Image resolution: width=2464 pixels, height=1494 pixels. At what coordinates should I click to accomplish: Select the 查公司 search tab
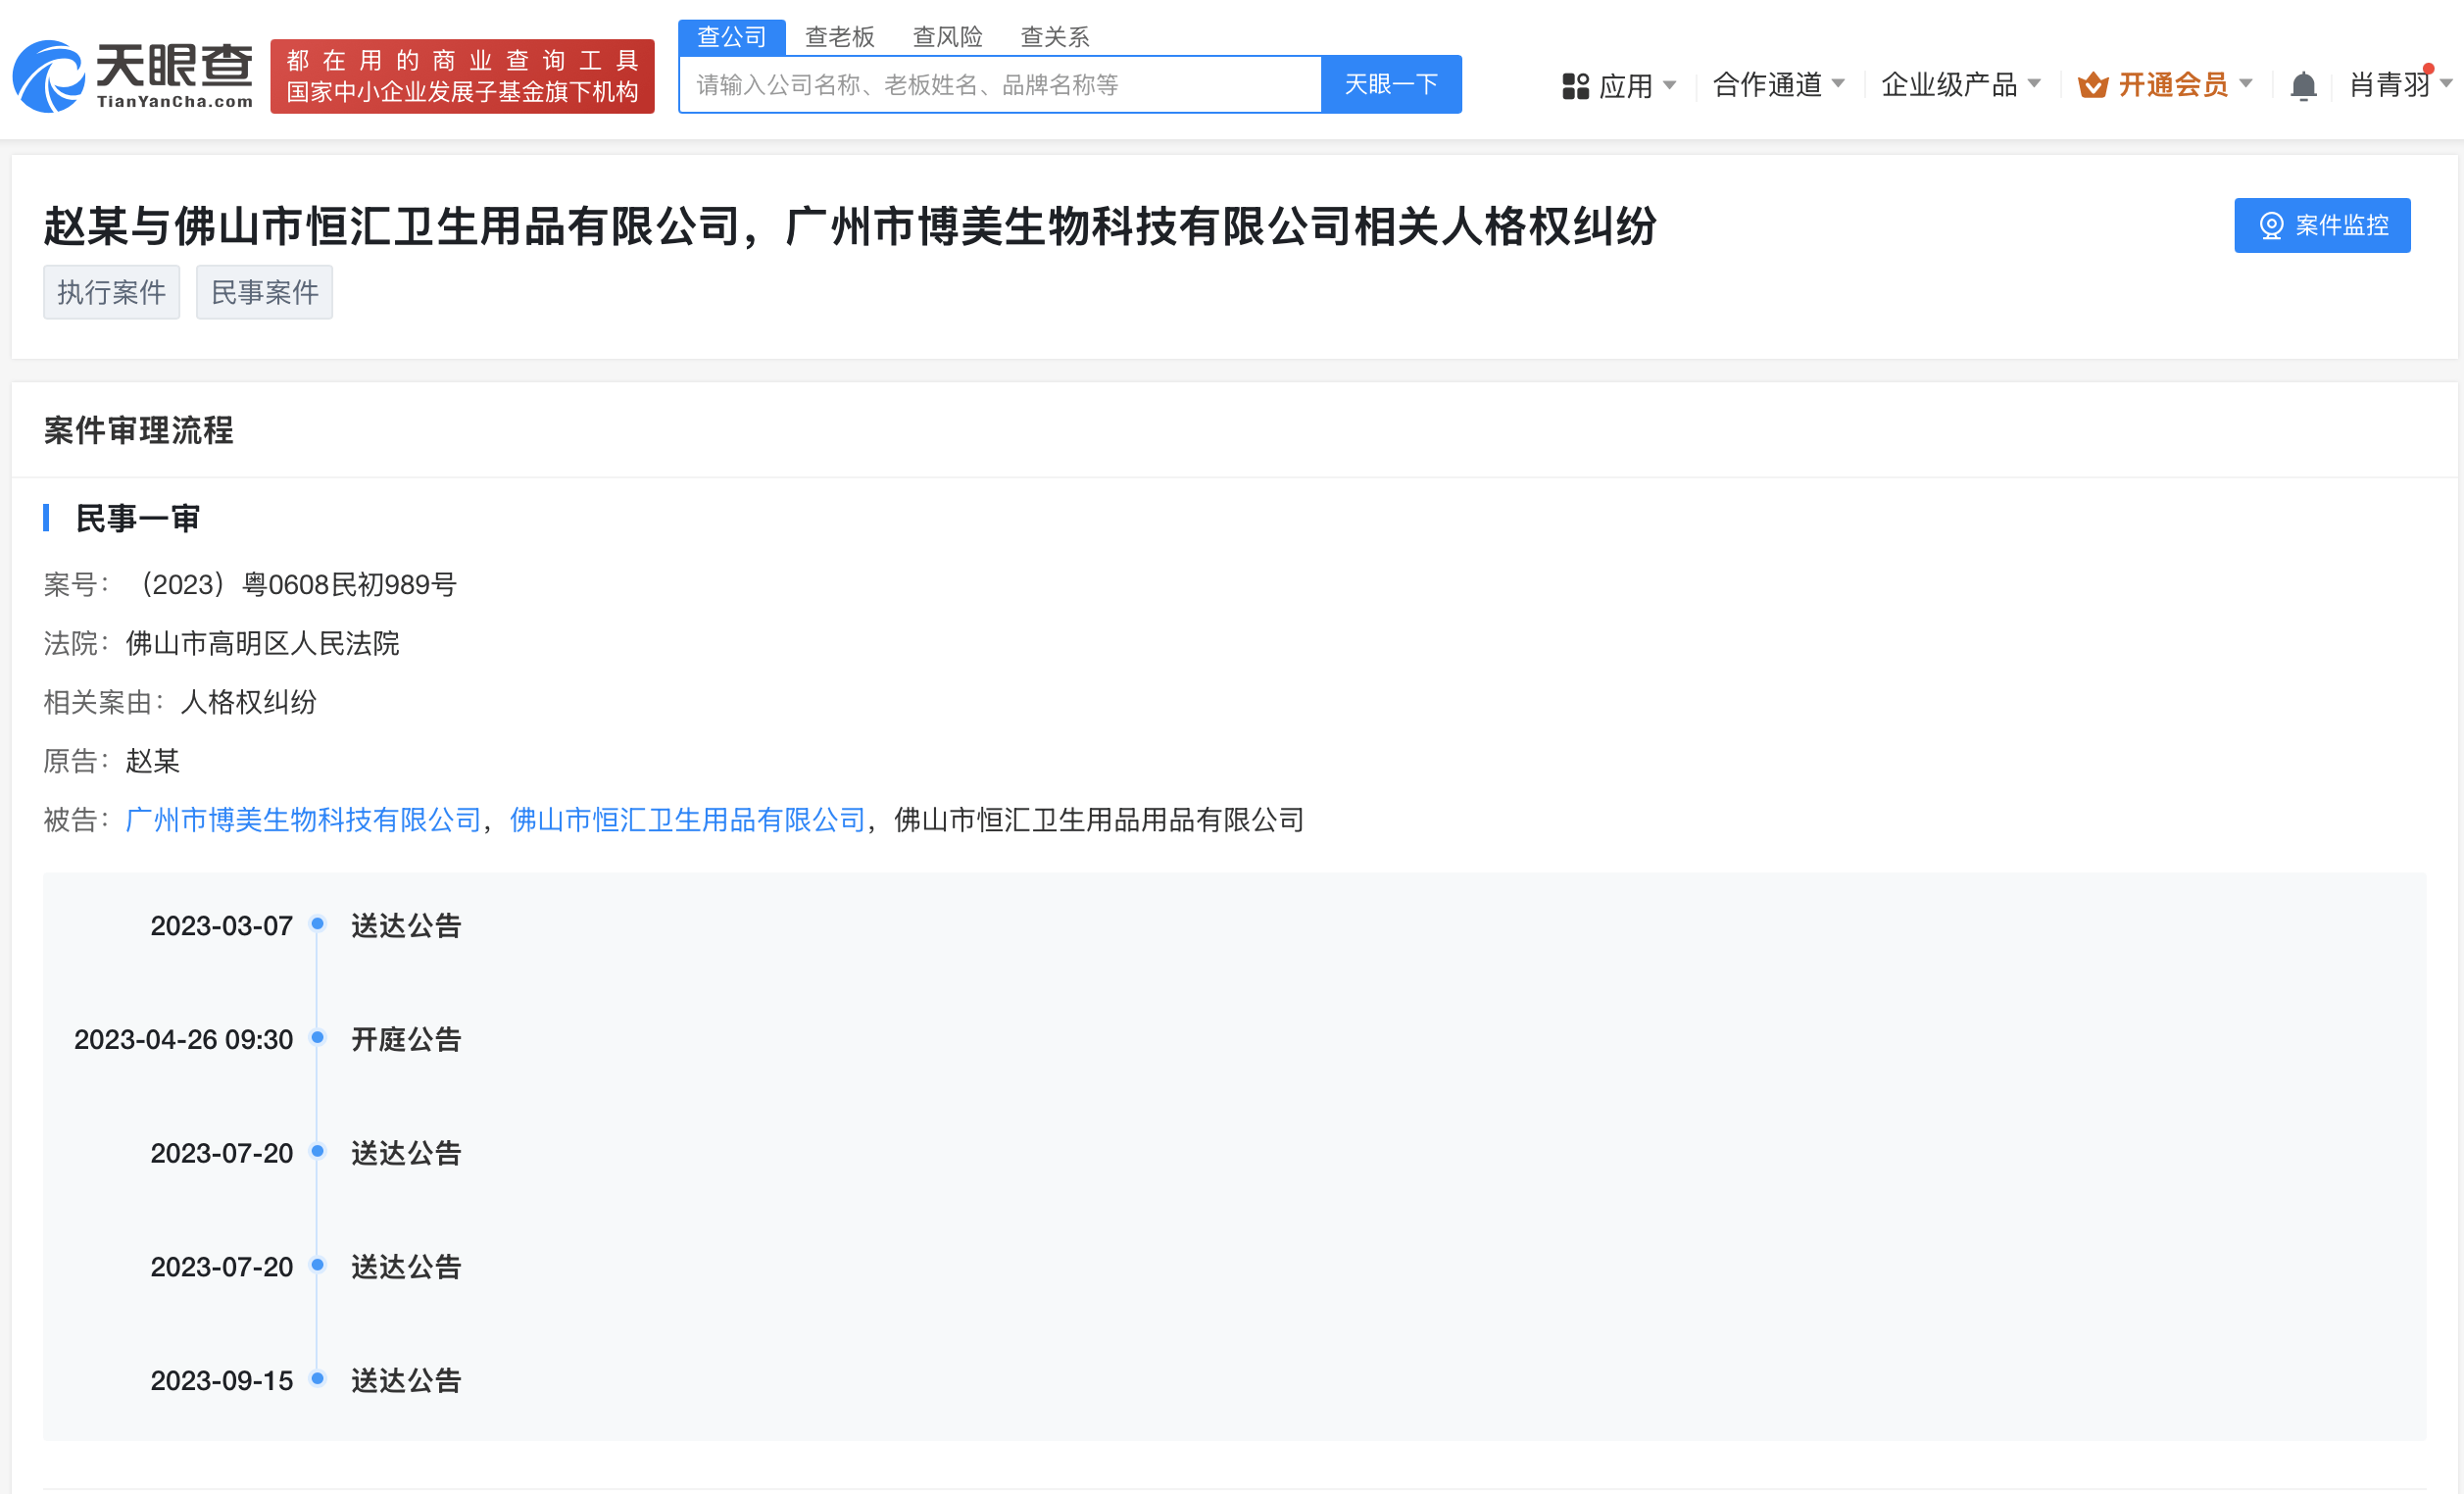(x=731, y=37)
